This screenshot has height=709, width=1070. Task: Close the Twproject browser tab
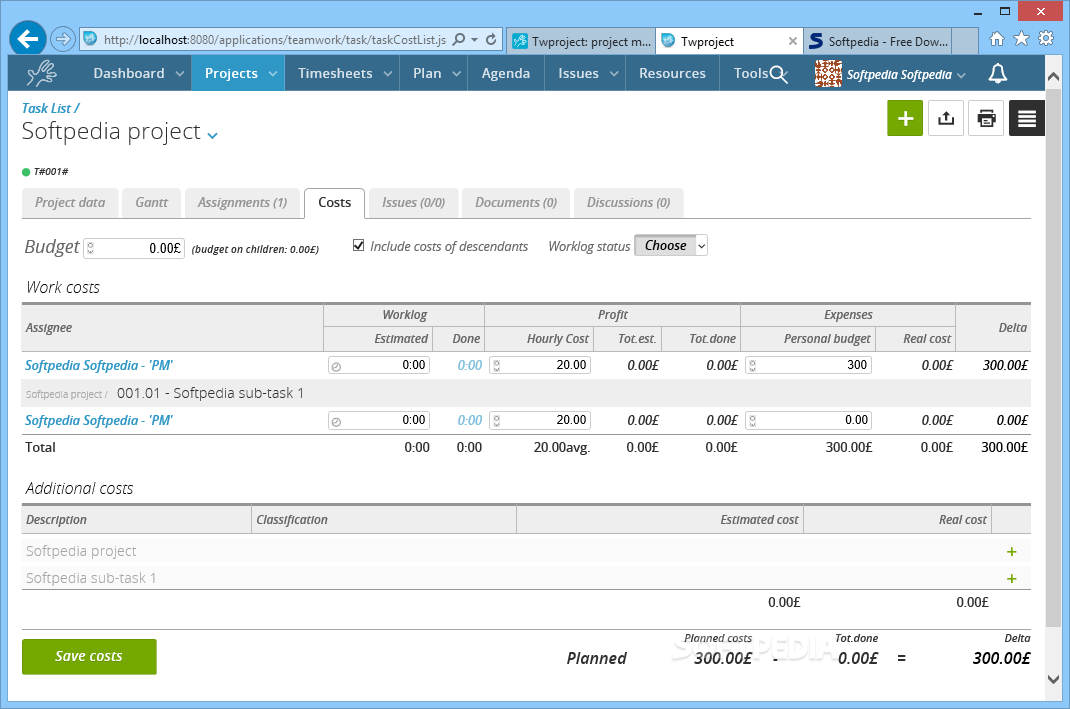tap(792, 41)
